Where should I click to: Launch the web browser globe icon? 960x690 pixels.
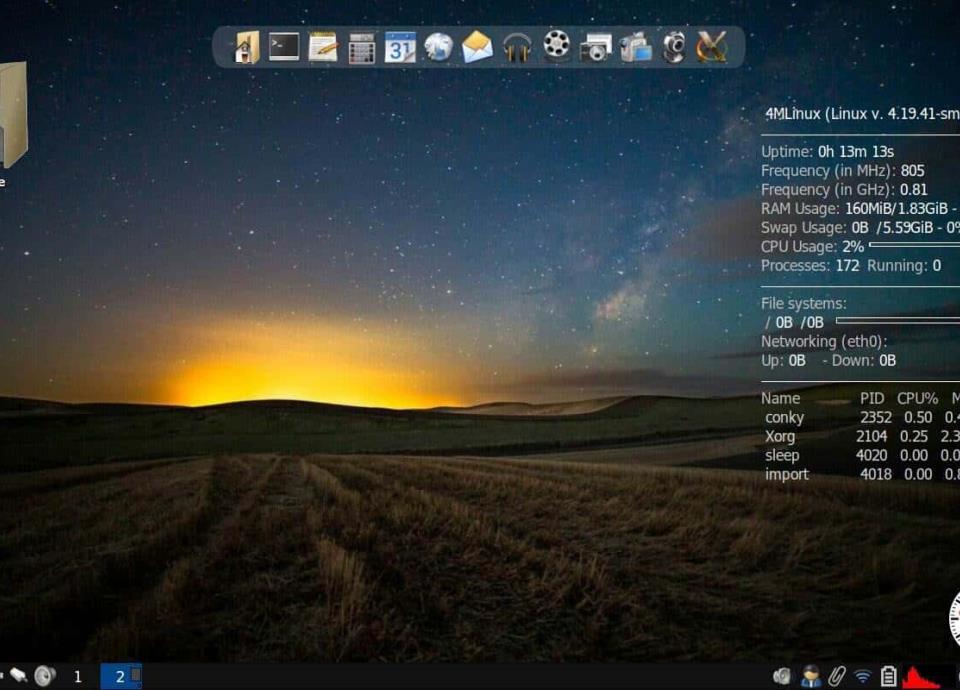pos(439,47)
